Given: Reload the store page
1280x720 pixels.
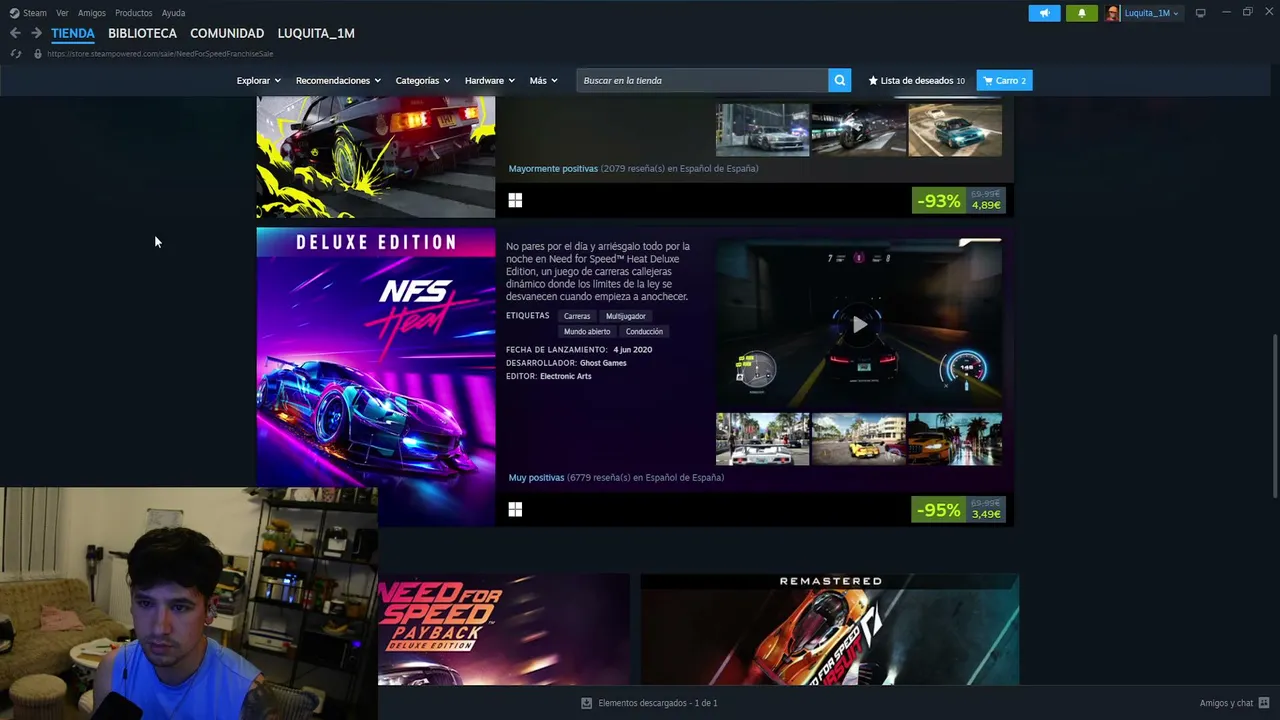Looking at the screenshot, I should pos(16,53).
